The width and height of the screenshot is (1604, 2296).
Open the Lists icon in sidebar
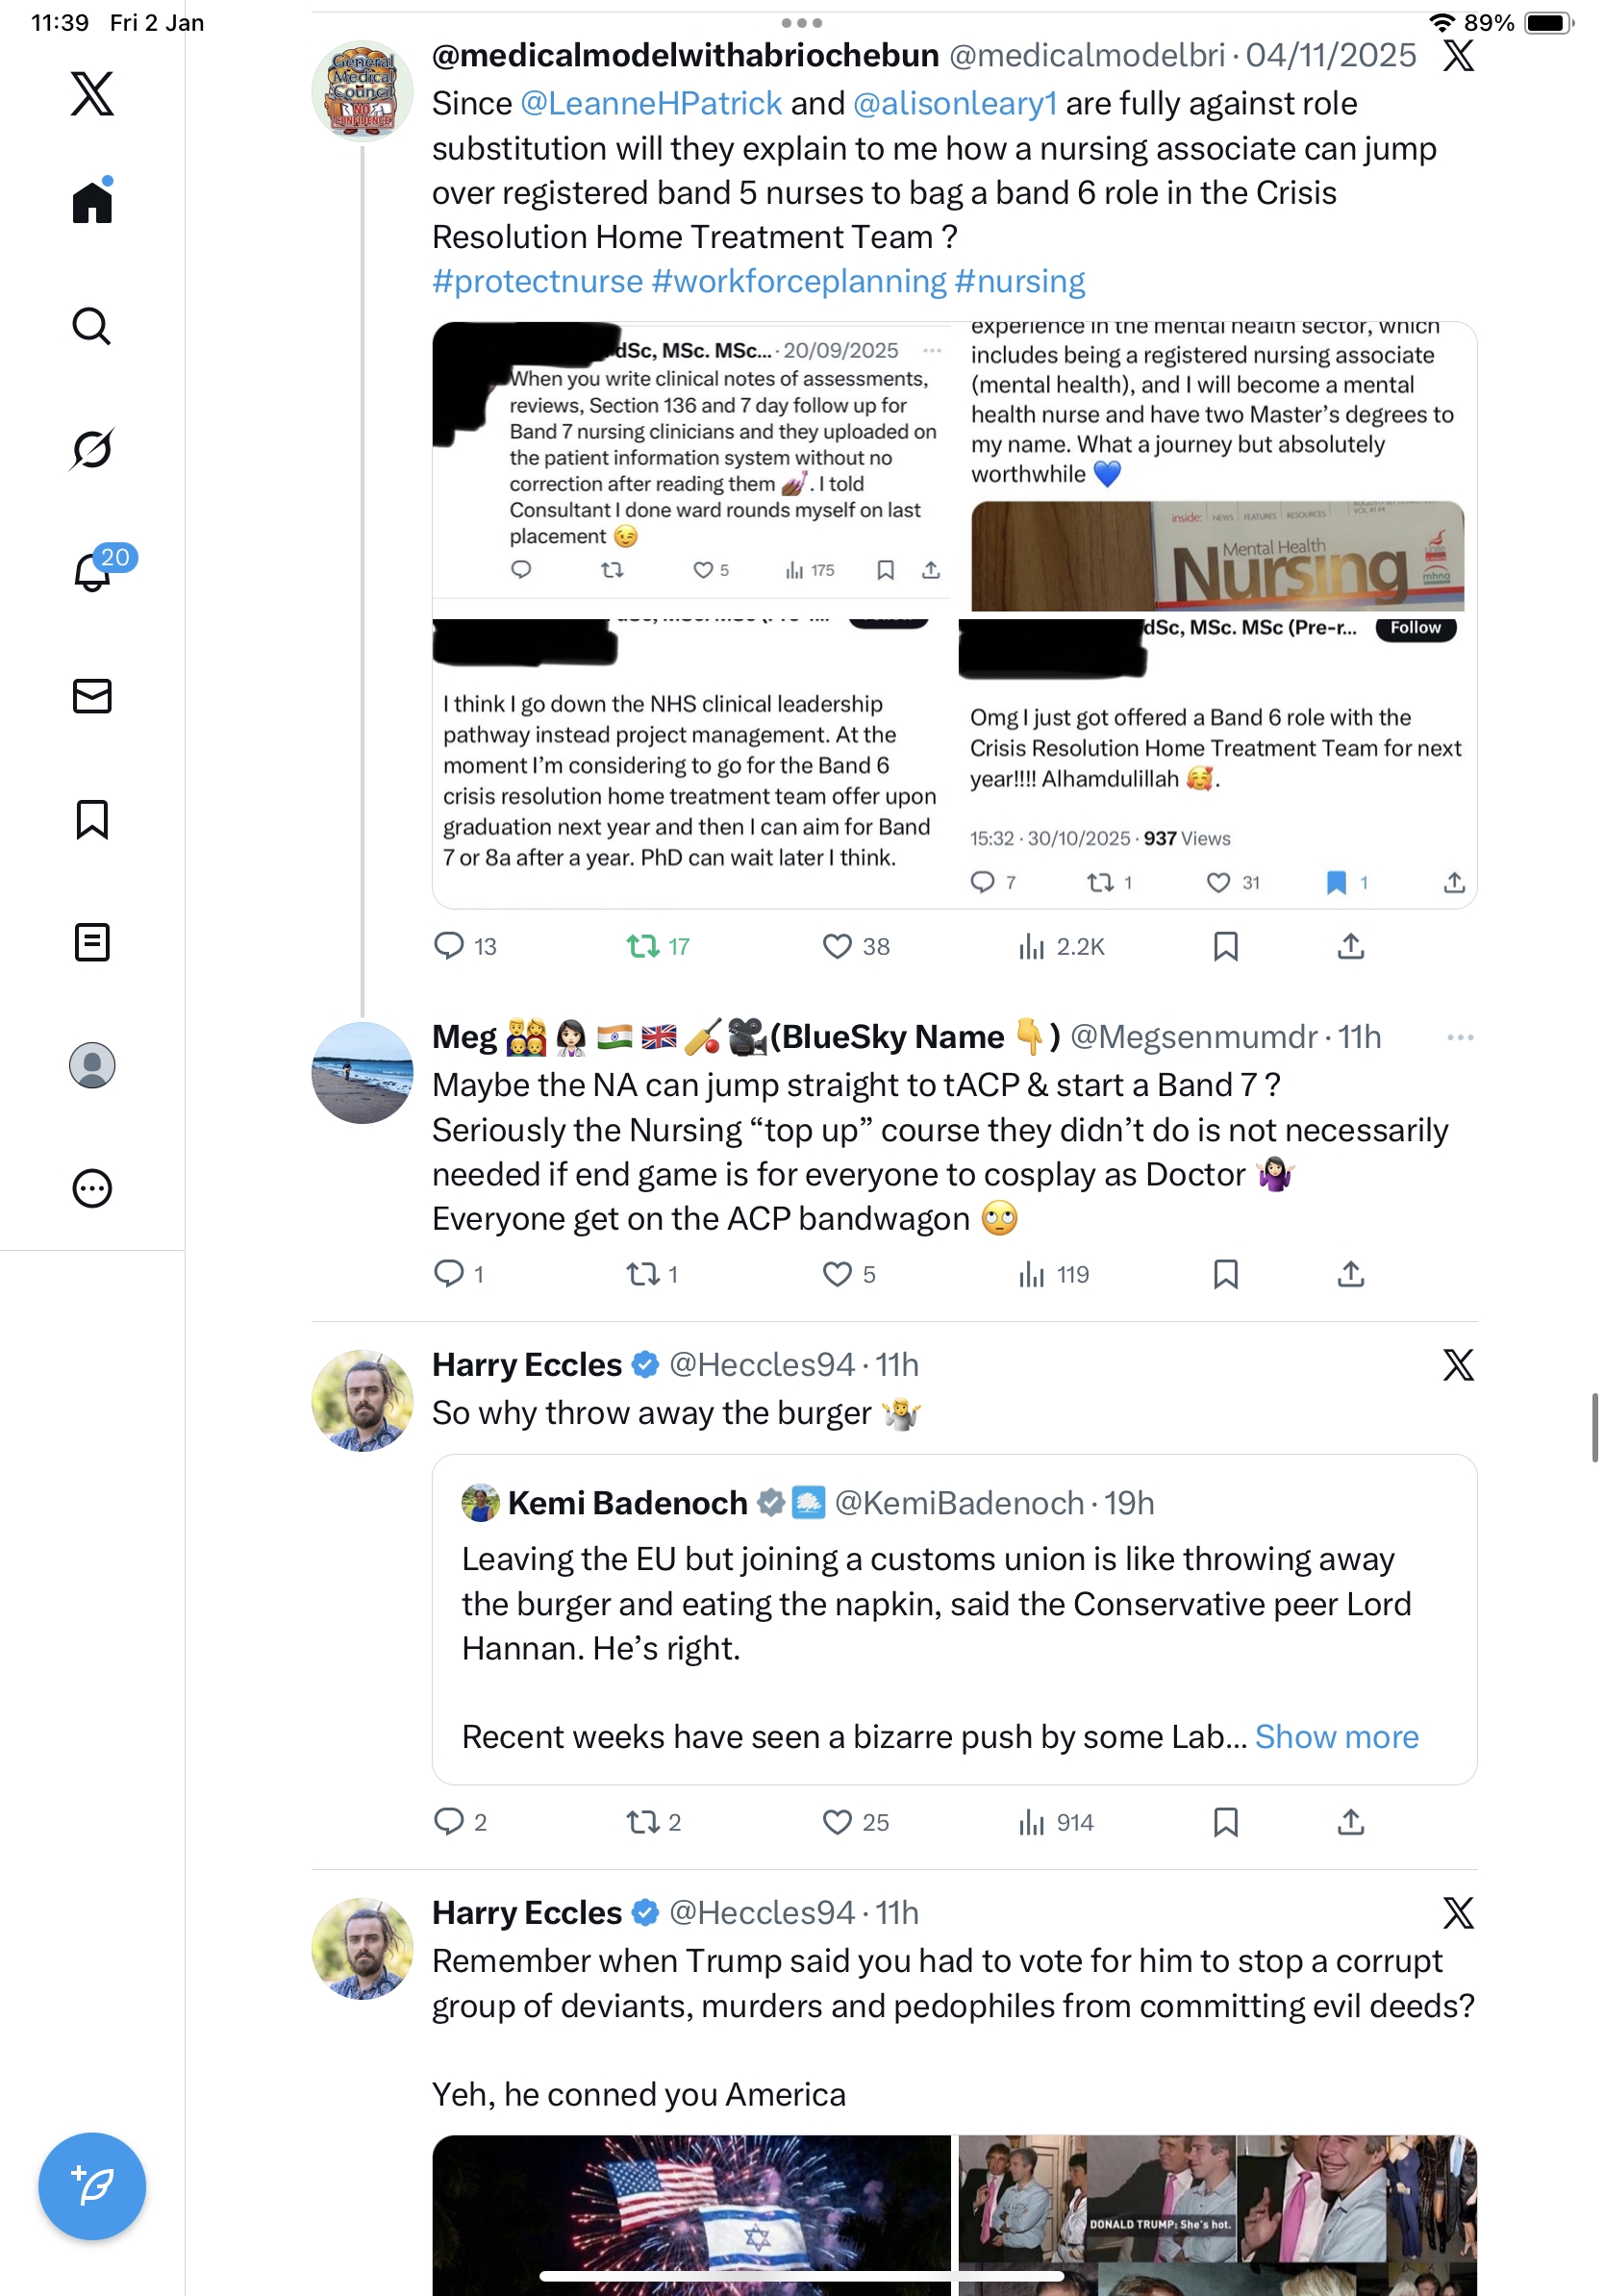tap(92, 942)
